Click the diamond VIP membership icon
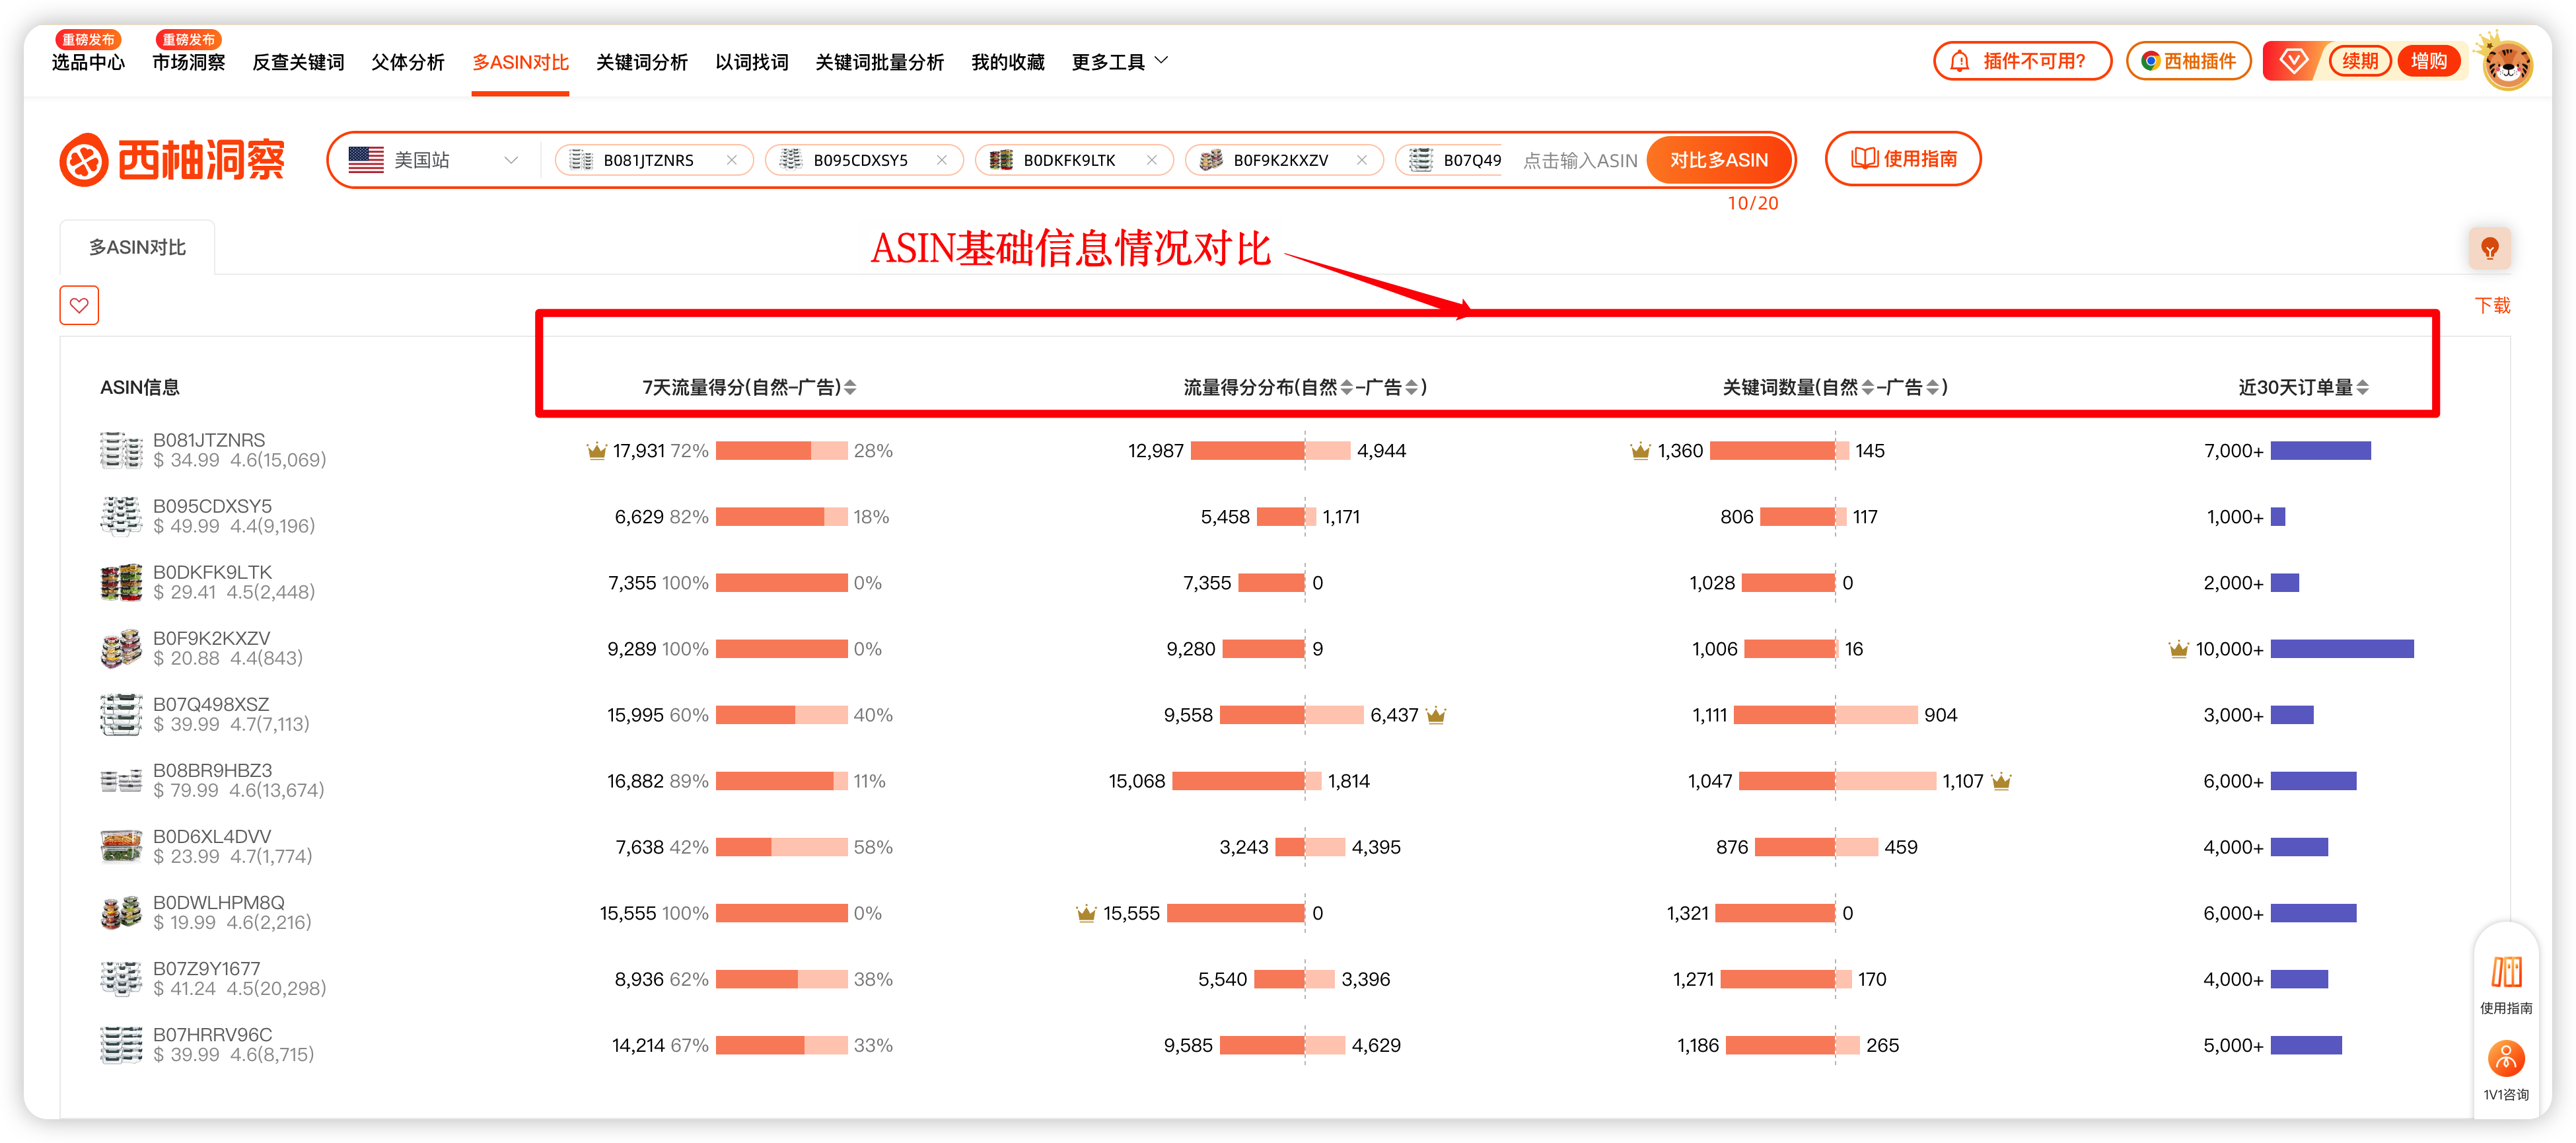Viewport: 2576px width, 1143px height. coord(2293,61)
